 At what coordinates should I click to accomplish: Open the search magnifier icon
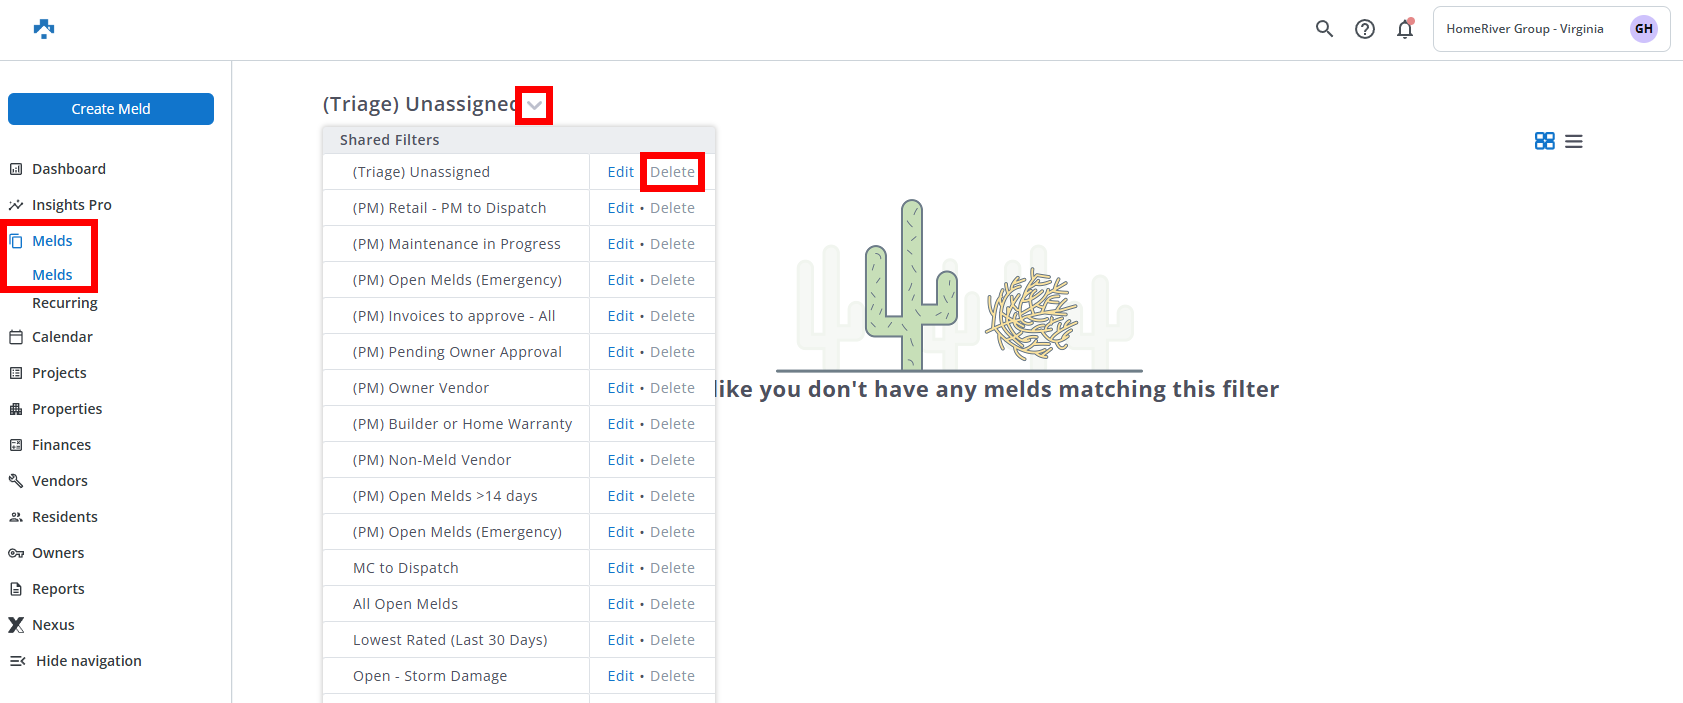click(x=1324, y=29)
